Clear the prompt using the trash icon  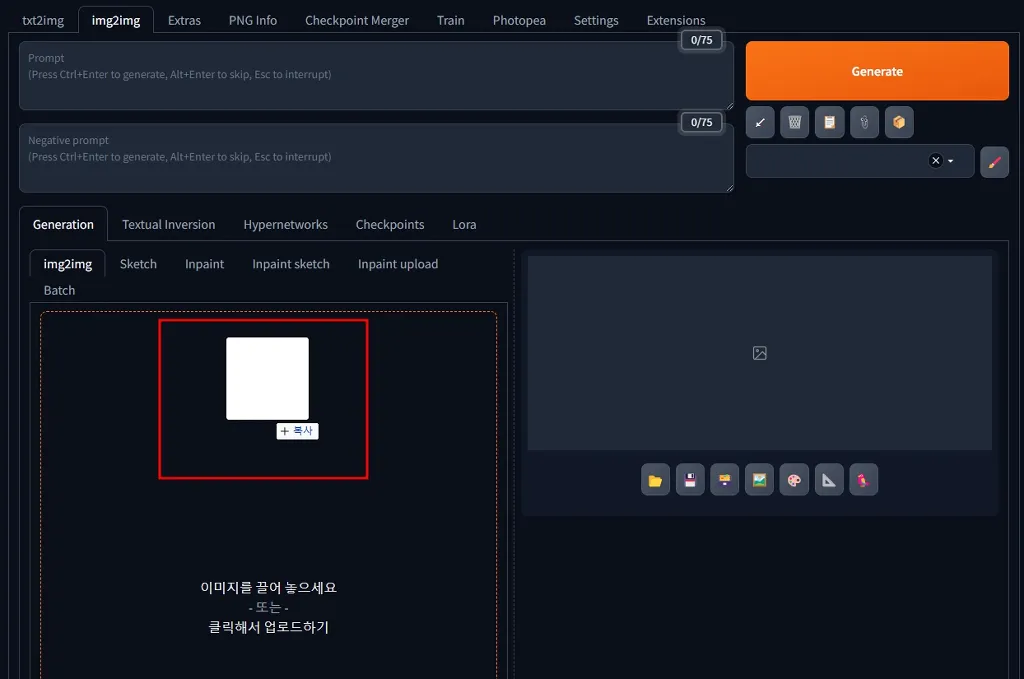tap(795, 122)
